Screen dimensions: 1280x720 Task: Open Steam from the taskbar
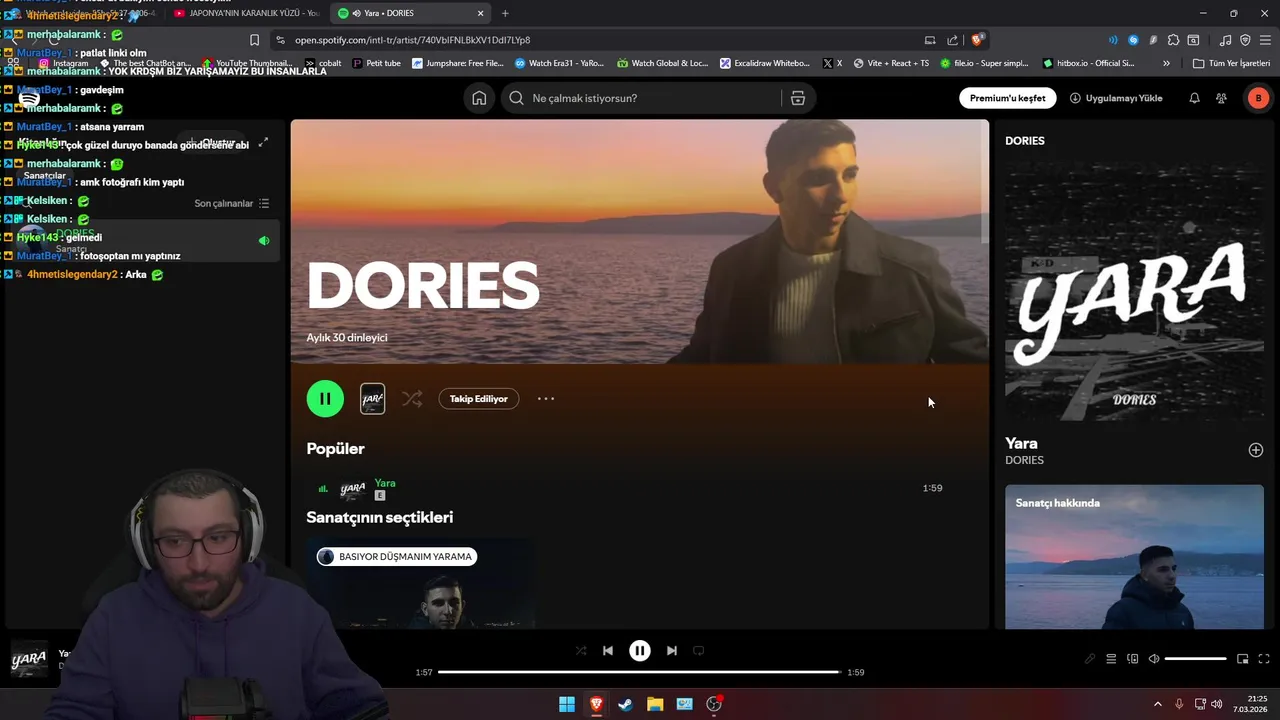625,704
